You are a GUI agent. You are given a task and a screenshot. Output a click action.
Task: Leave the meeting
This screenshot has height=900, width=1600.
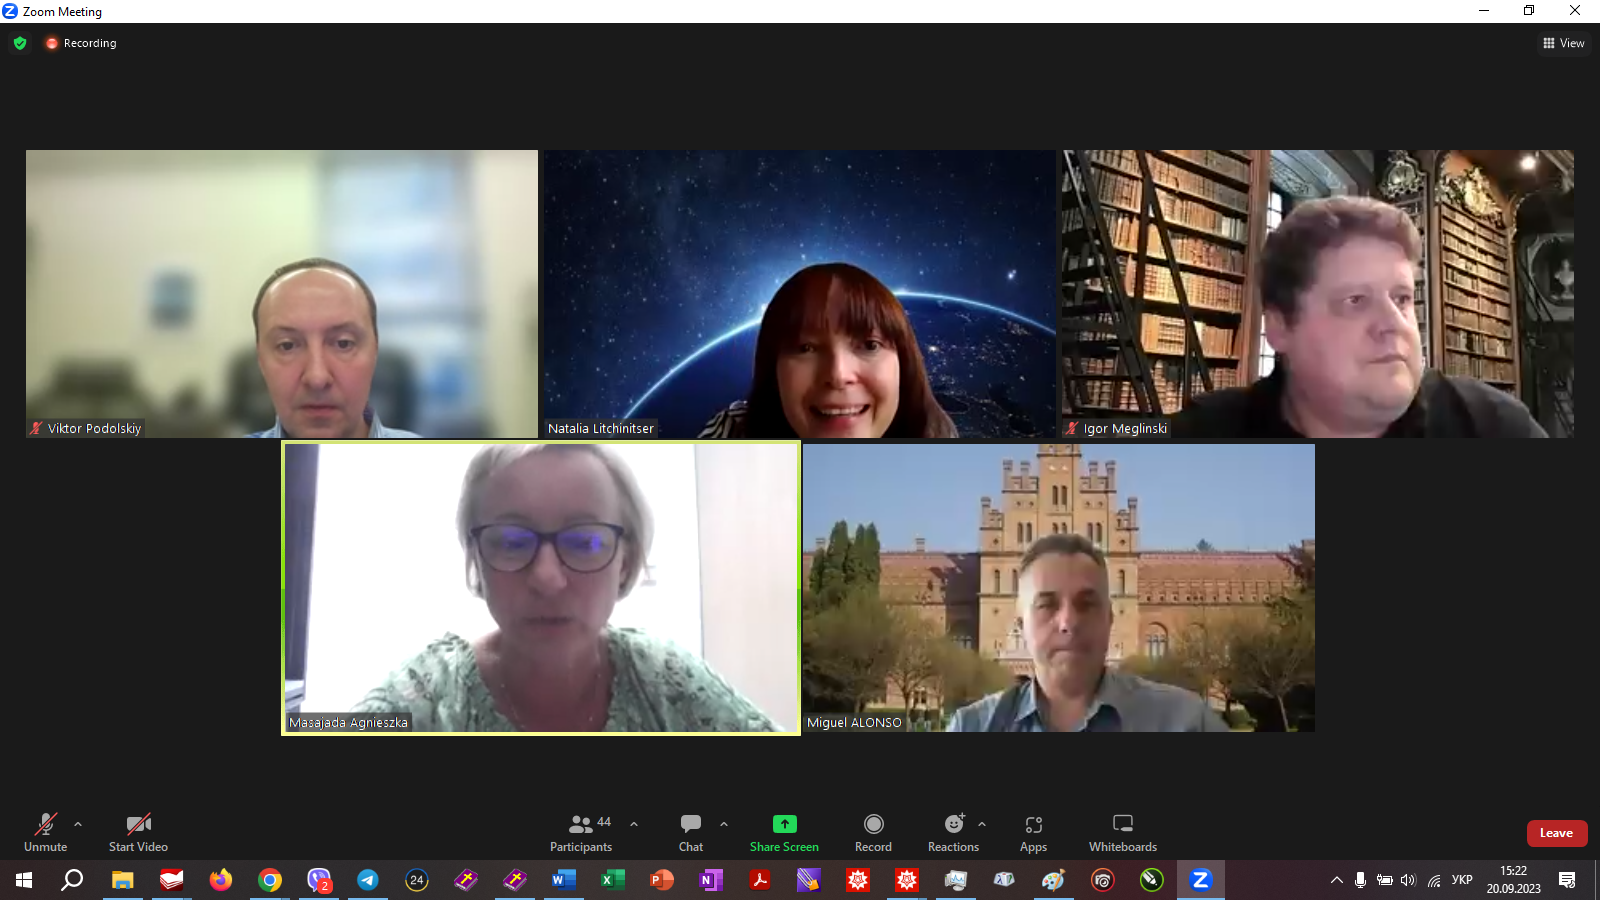click(1557, 833)
